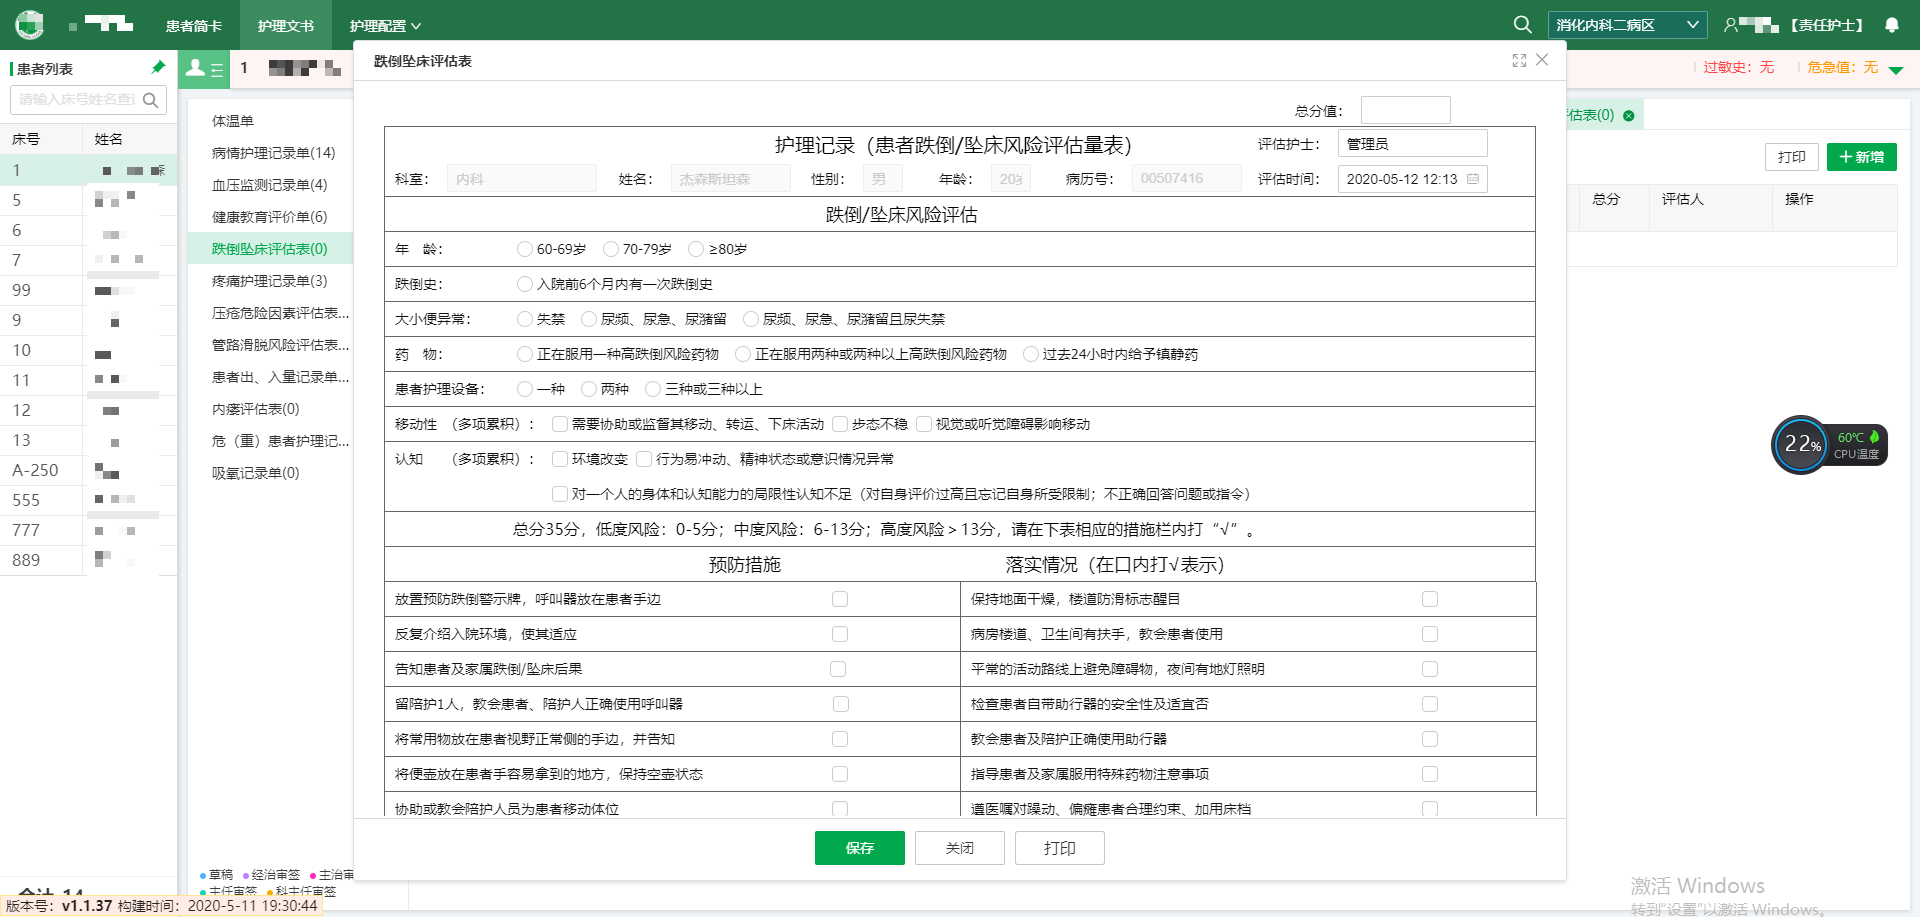Check the 步态不稳 checkbox

[x=840, y=424]
